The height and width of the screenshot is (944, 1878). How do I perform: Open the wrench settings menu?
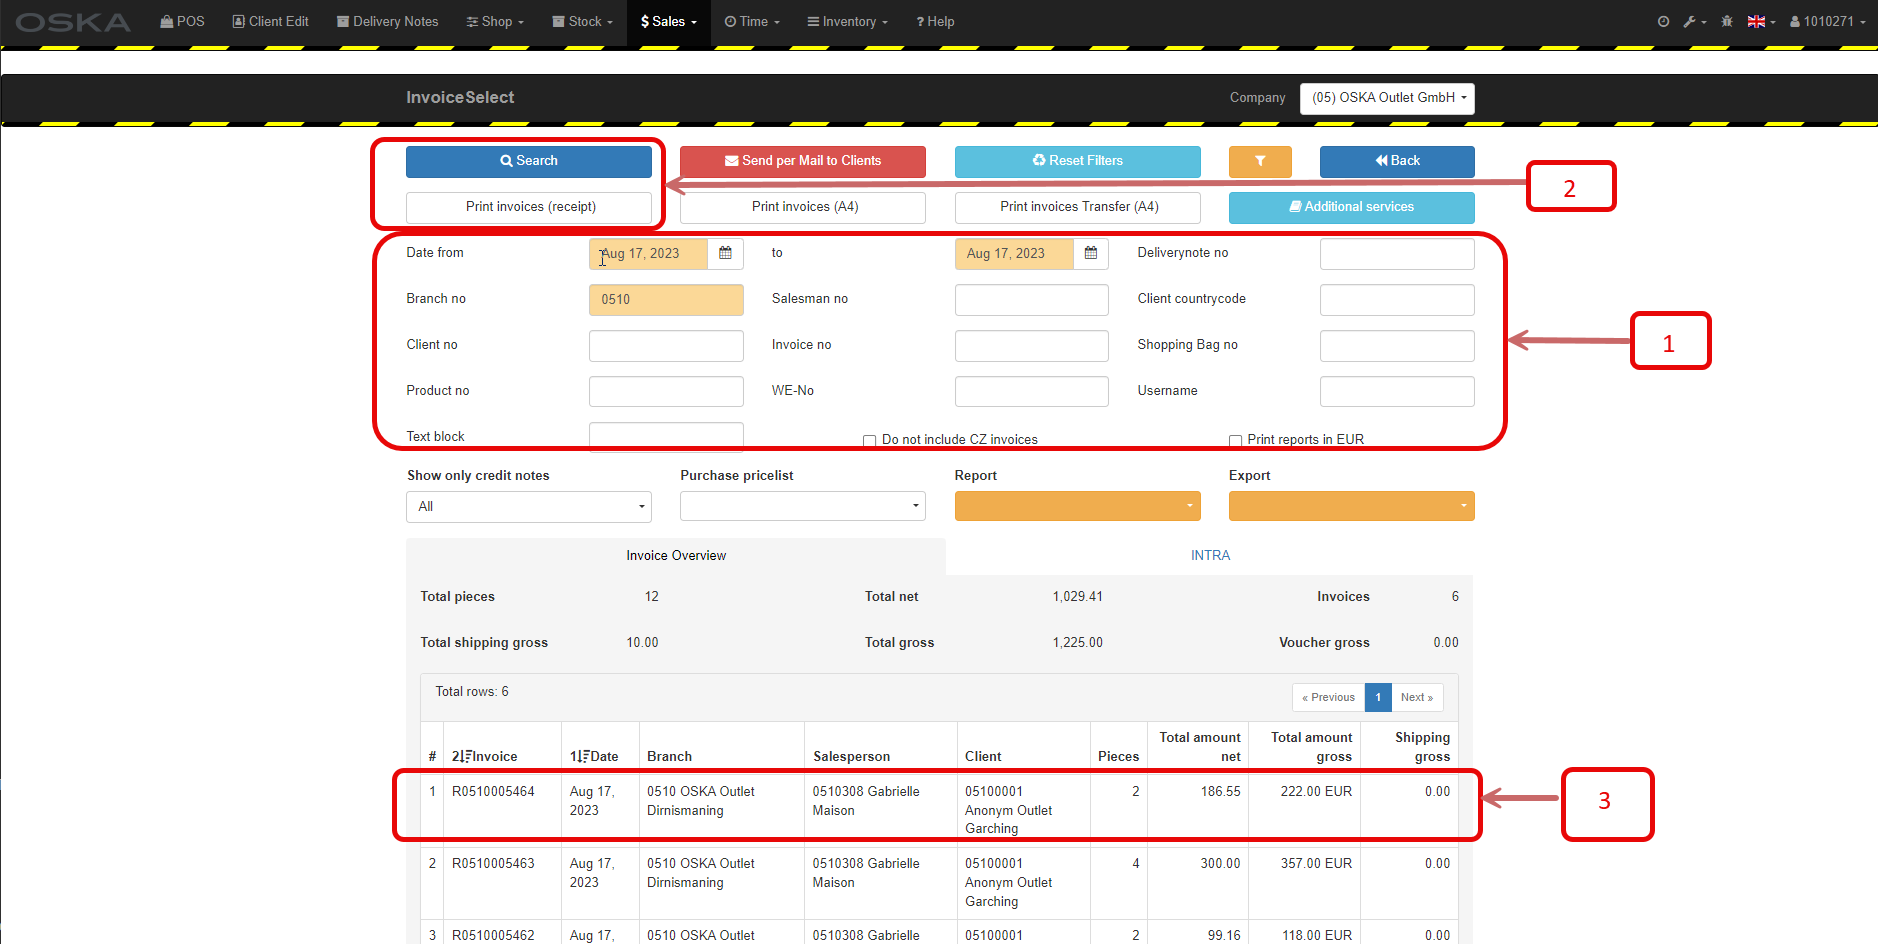click(x=1694, y=21)
